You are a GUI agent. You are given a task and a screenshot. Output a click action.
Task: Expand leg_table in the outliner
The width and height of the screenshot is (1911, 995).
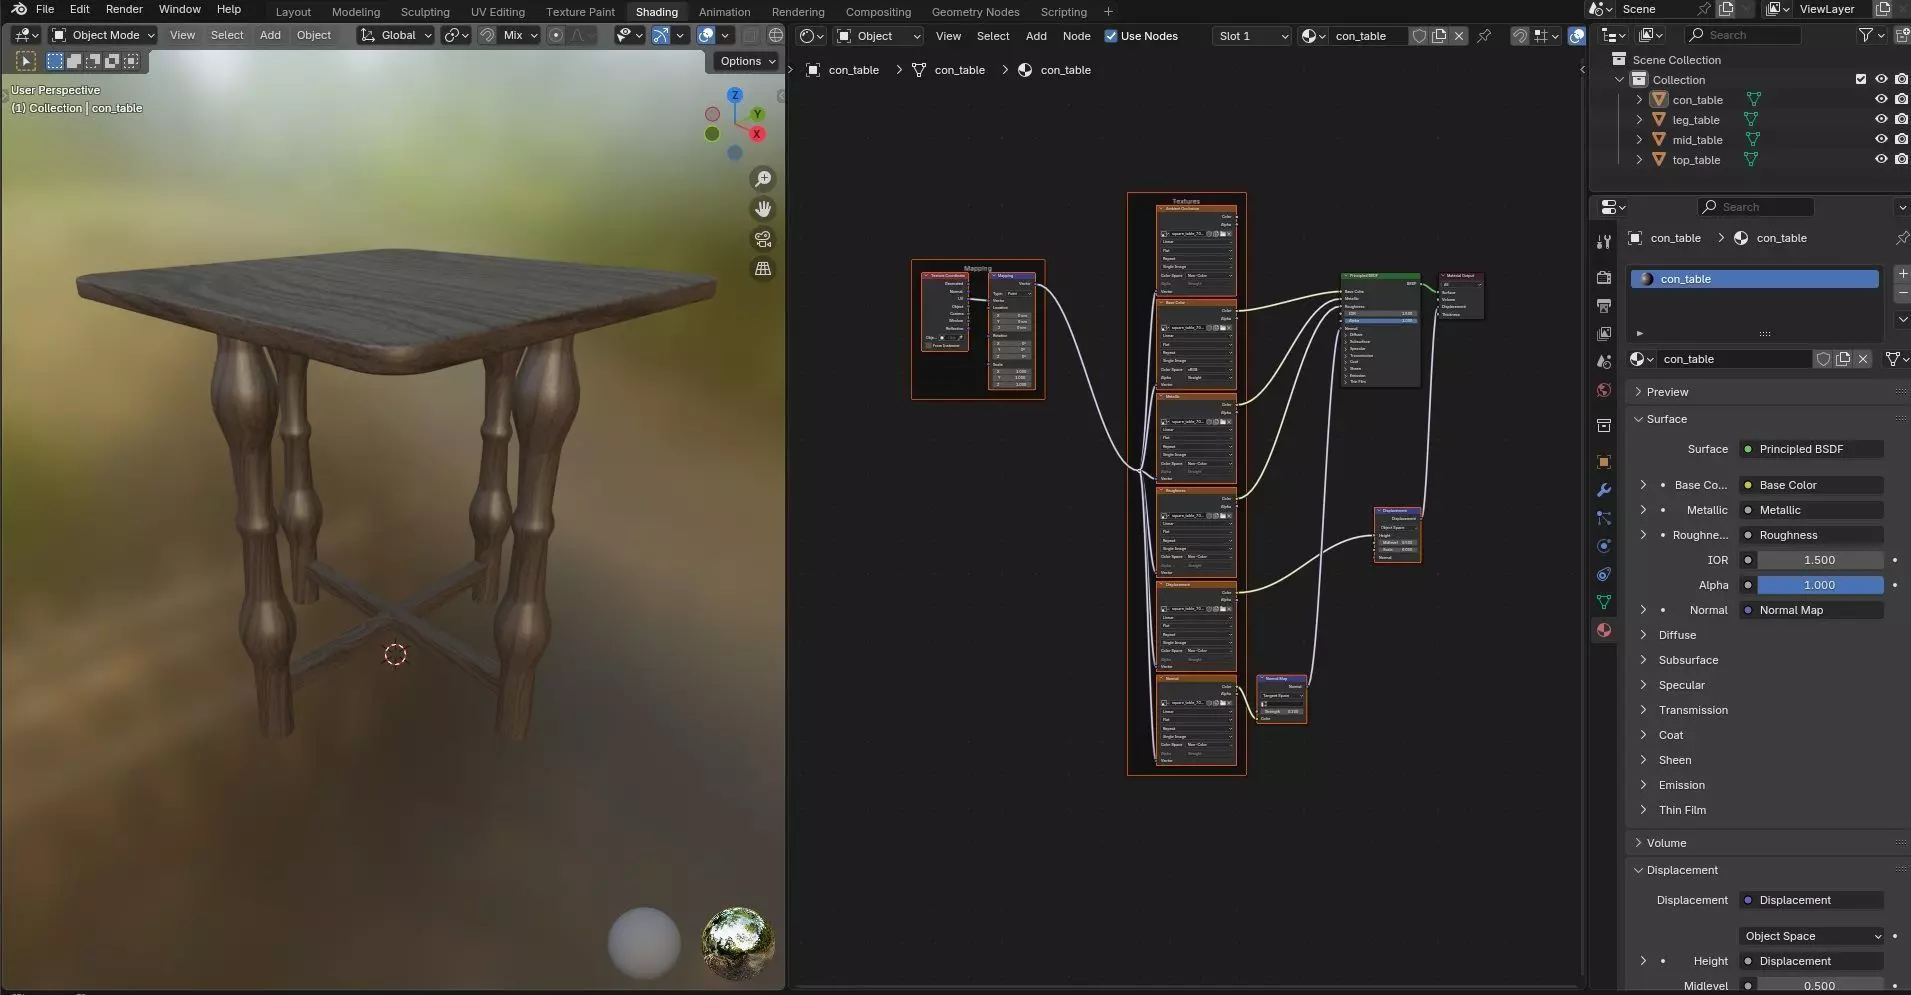tap(1639, 119)
